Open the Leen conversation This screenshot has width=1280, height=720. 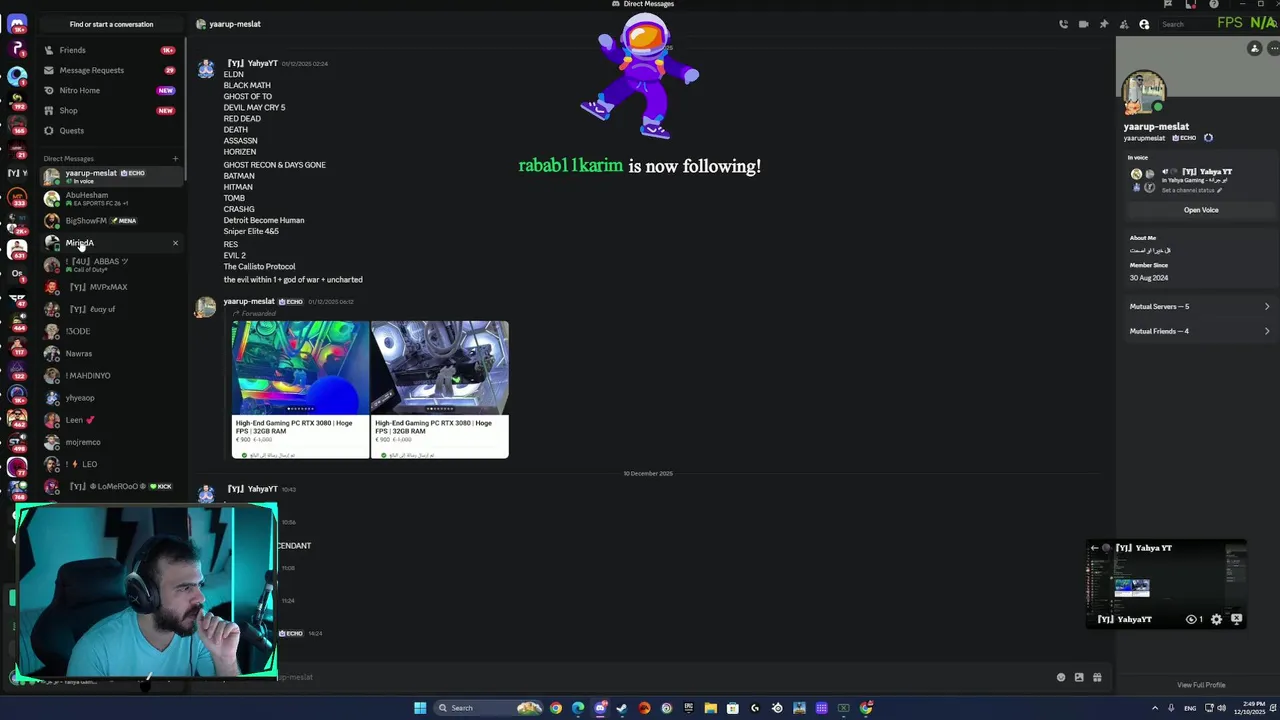coord(110,420)
